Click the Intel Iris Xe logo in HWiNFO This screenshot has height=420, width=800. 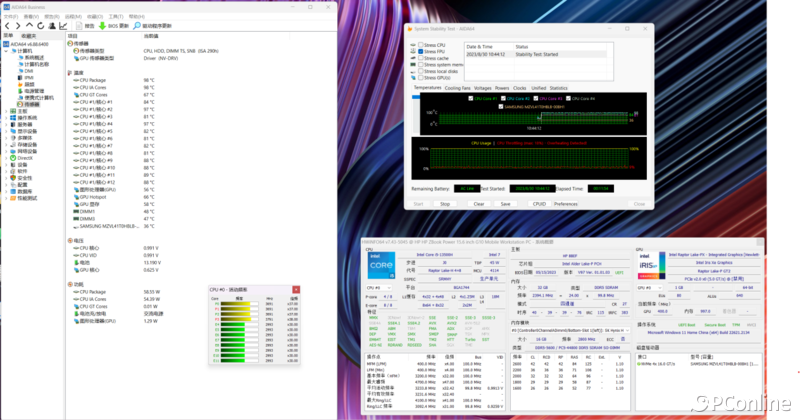pos(652,265)
